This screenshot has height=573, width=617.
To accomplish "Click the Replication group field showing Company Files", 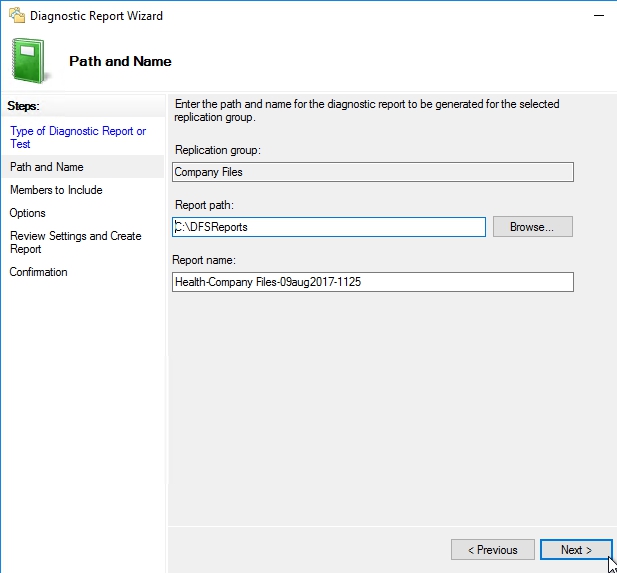I will point(373,172).
